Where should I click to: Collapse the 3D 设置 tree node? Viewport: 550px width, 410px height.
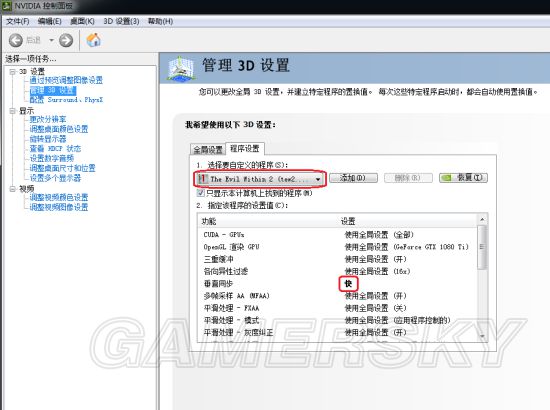click(13, 72)
